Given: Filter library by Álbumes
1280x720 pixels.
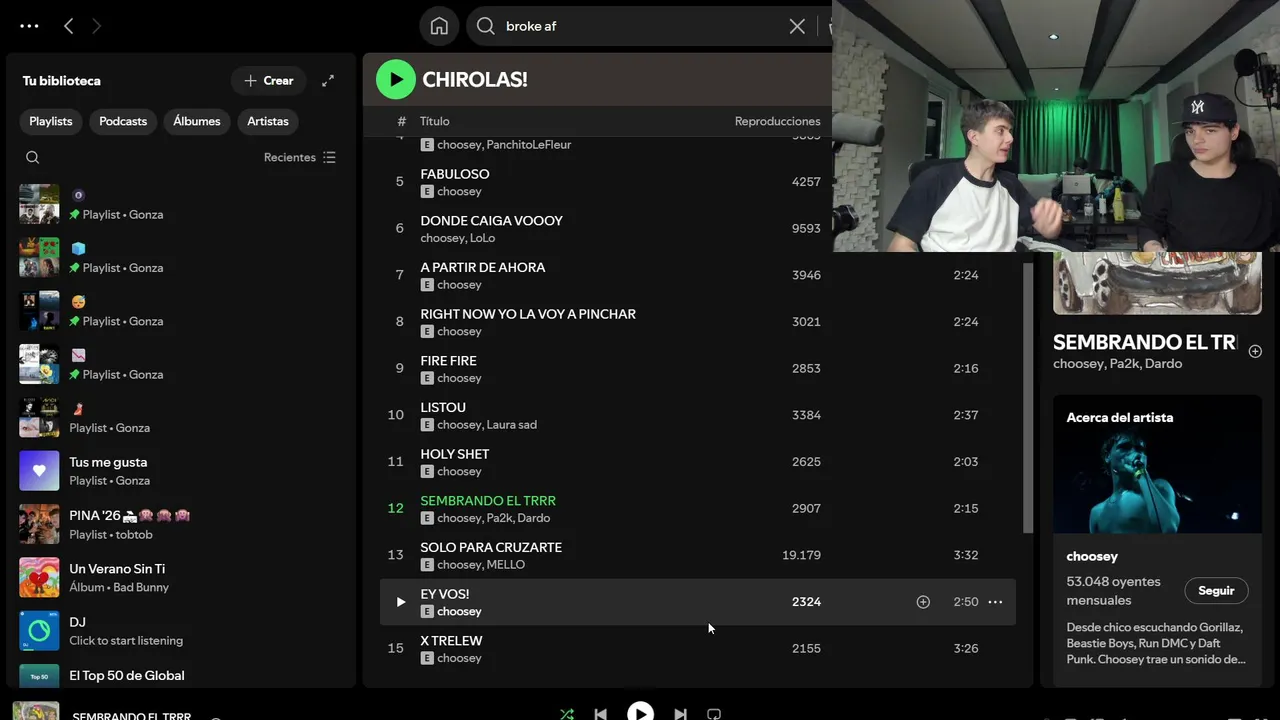Looking at the screenshot, I should (x=197, y=121).
